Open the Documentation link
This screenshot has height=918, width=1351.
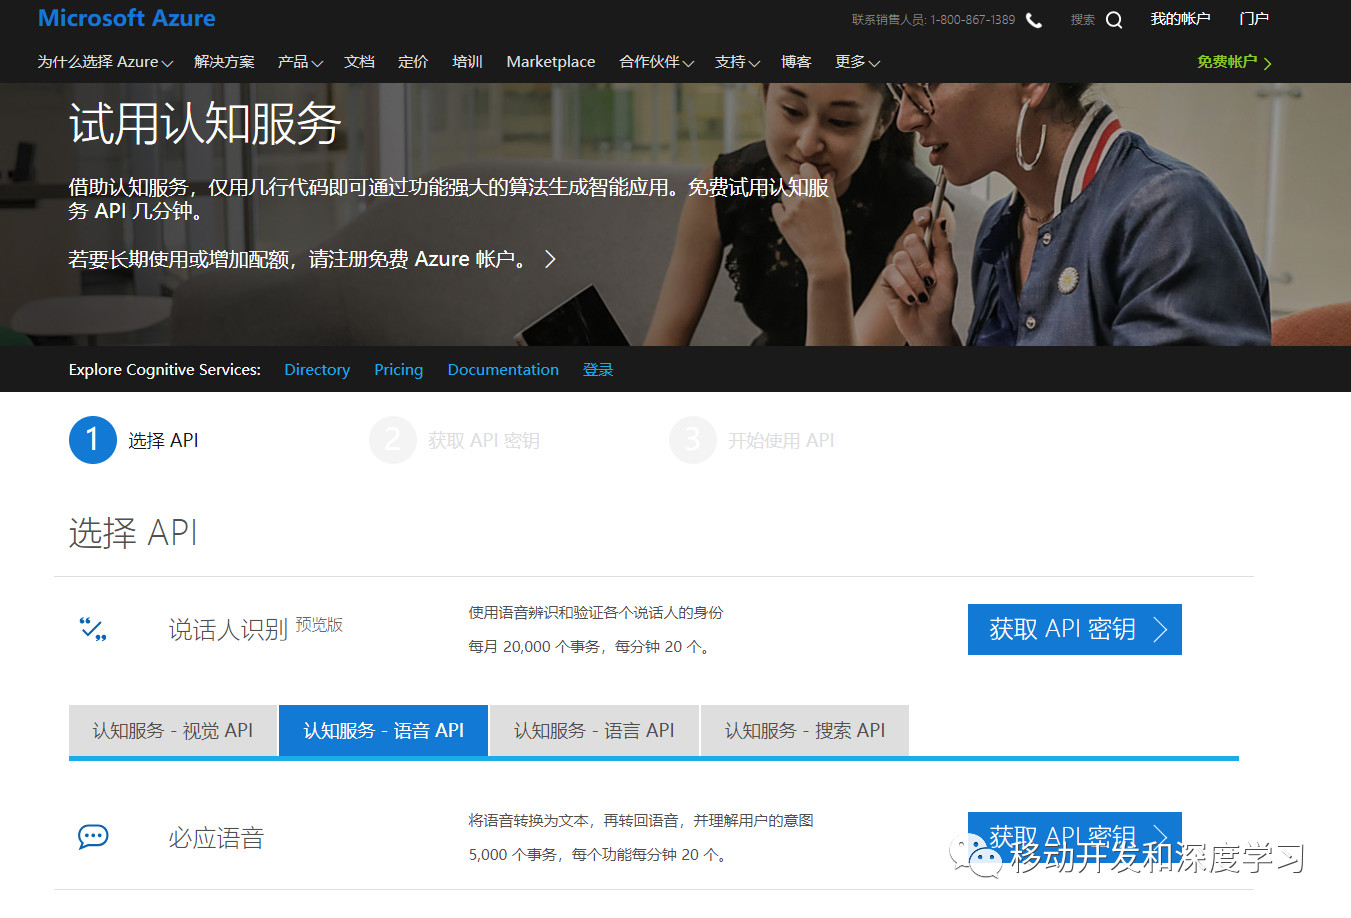[503, 370]
